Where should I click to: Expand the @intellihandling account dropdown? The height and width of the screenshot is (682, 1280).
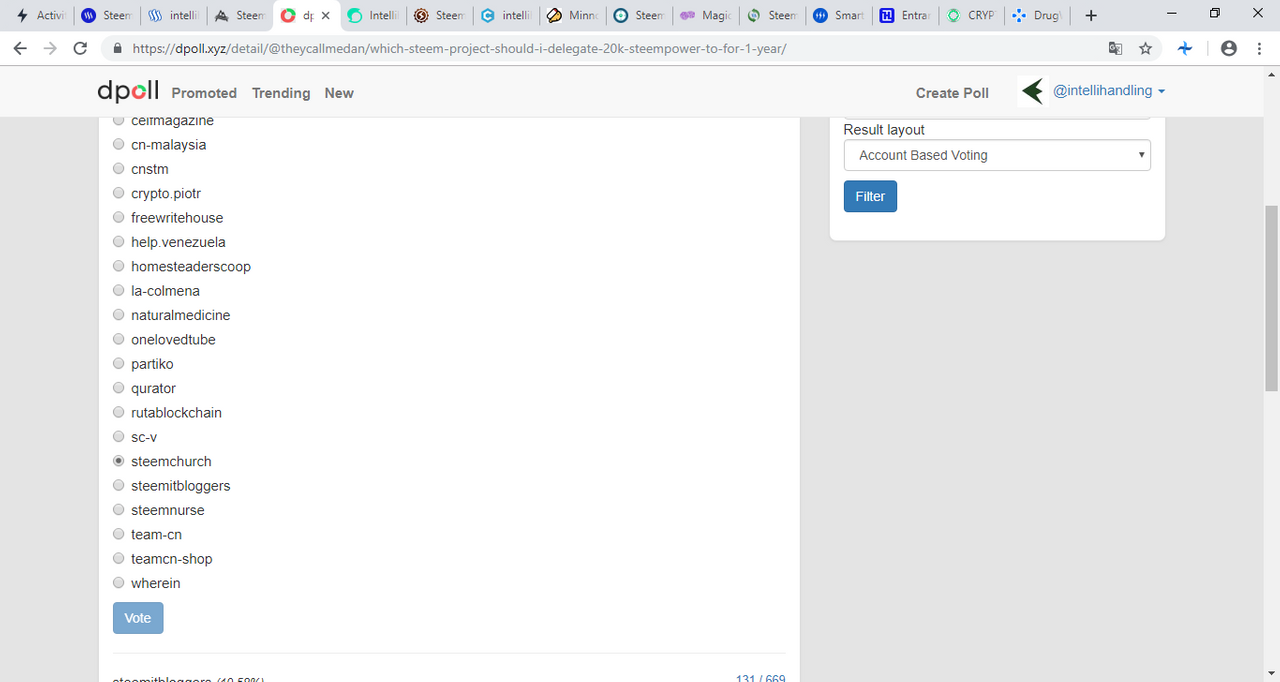pyautogui.click(x=1109, y=91)
